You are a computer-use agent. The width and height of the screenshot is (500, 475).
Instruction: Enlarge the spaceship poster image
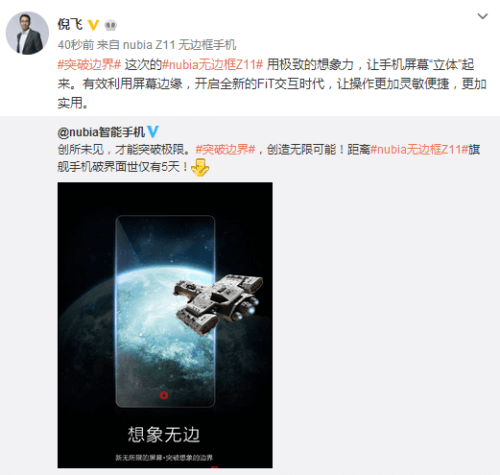coord(165,325)
